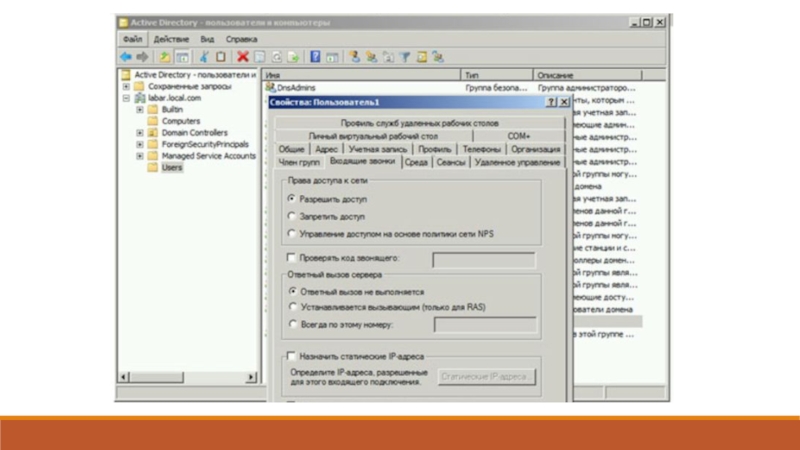The height and width of the screenshot is (450, 800).
Task: Open the Личный виртуальный рабочий стол tab
Action: click(373, 136)
